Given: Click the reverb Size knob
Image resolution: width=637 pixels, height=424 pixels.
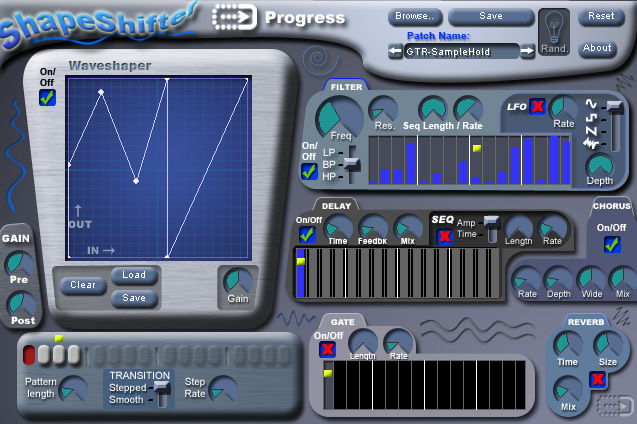Looking at the screenshot, I should coord(608,344).
